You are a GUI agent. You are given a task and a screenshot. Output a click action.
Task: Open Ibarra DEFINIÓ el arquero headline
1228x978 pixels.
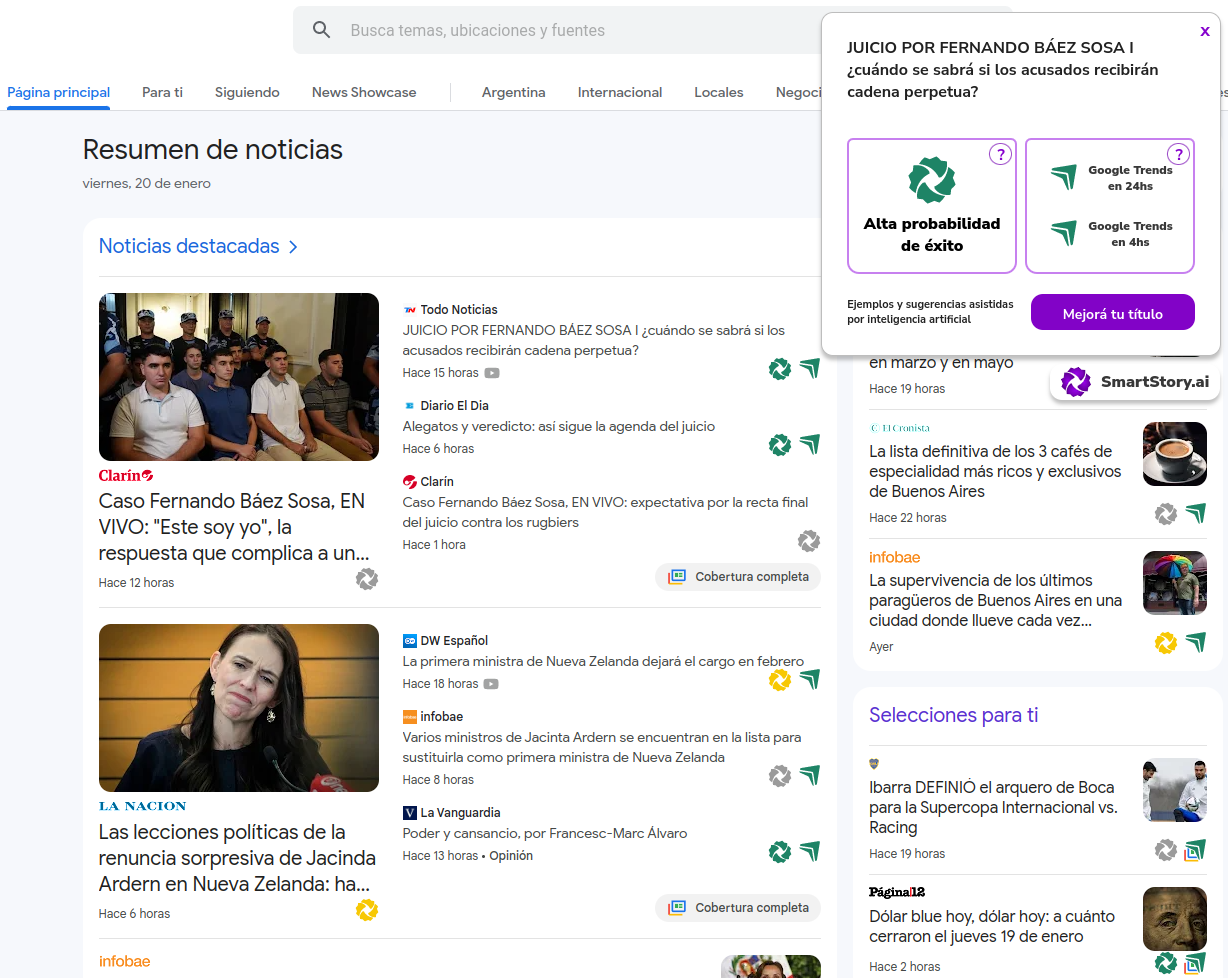coord(992,807)
